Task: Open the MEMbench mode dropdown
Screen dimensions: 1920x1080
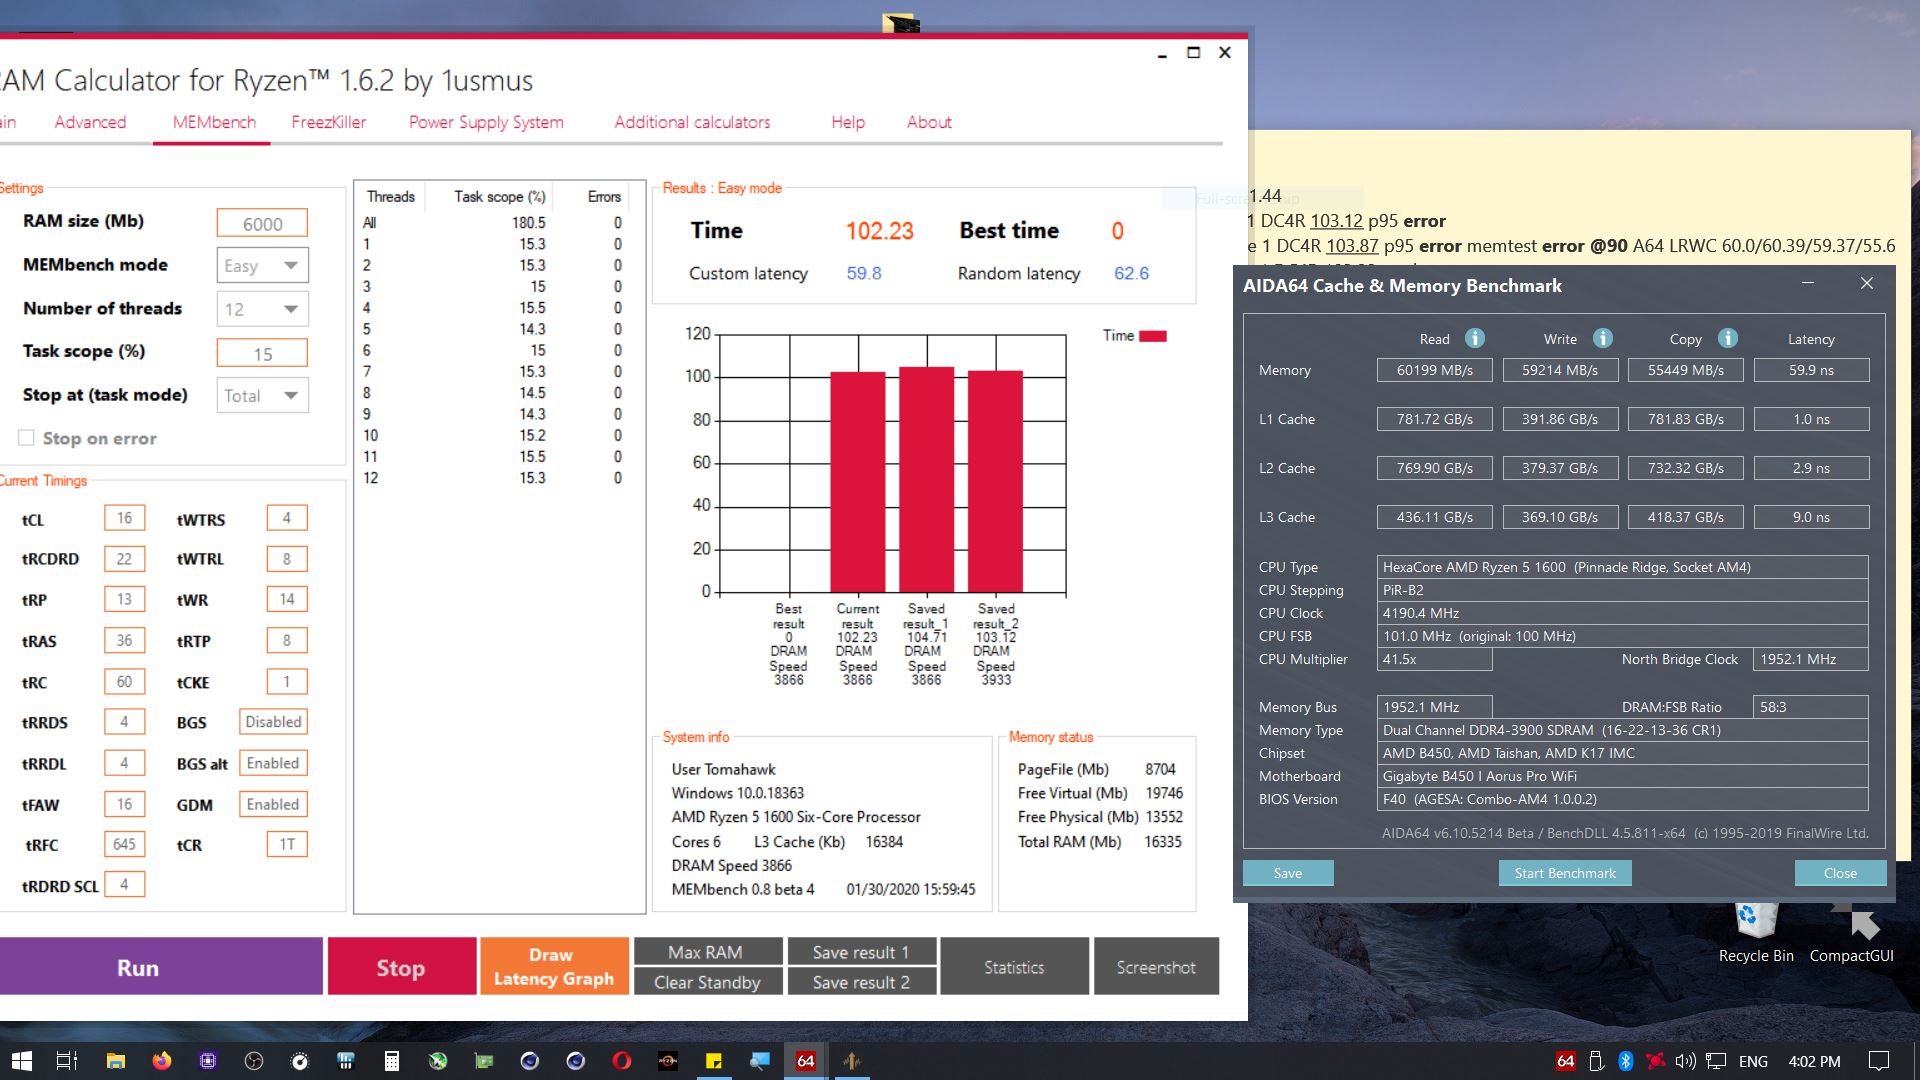Action: click(x=263, y=266)
